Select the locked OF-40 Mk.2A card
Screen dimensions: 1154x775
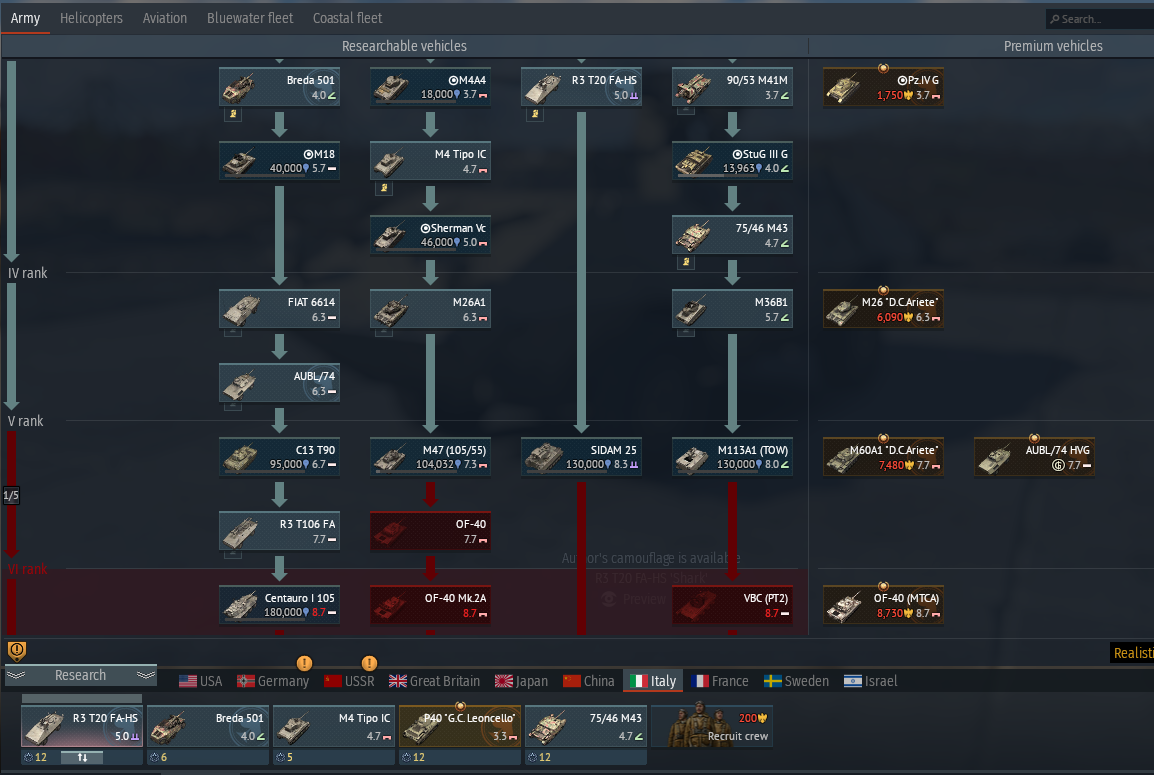click(x=431, y=605)
